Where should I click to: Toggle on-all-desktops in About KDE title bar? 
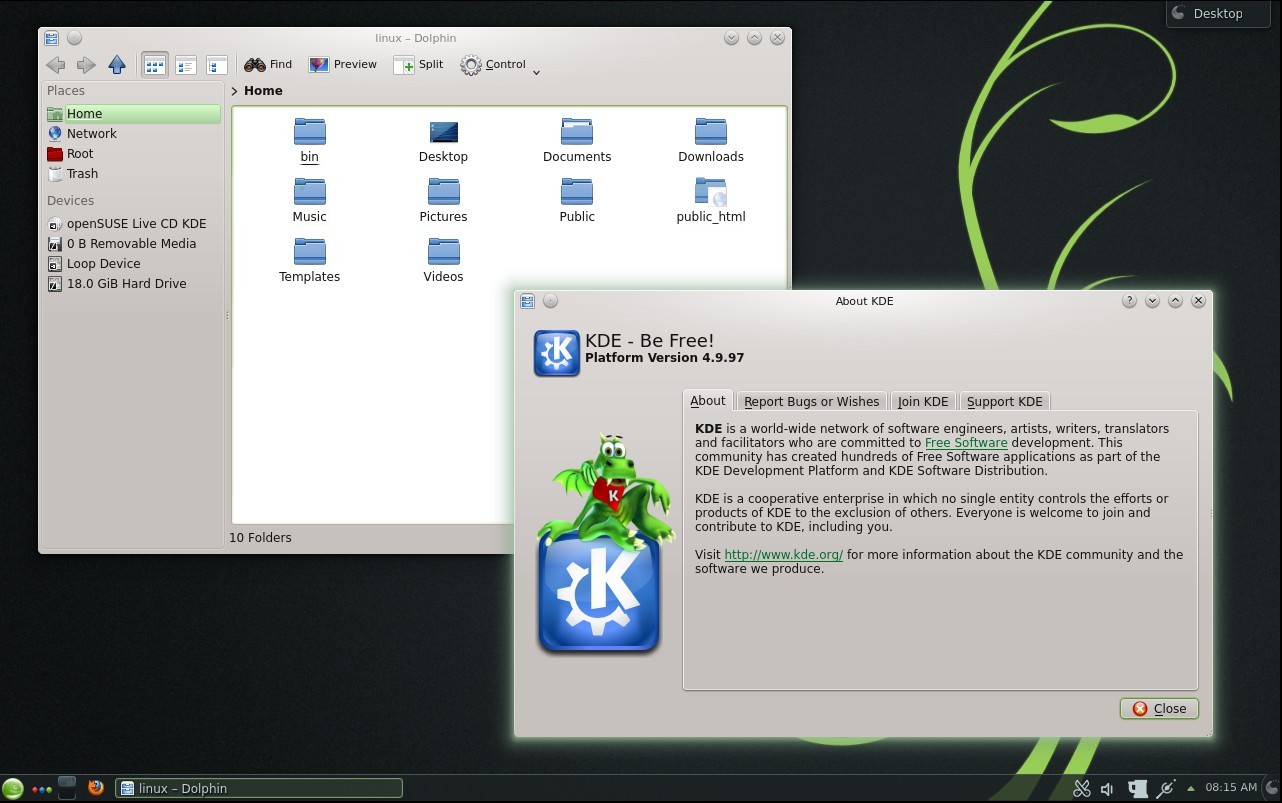coord(550,301)
